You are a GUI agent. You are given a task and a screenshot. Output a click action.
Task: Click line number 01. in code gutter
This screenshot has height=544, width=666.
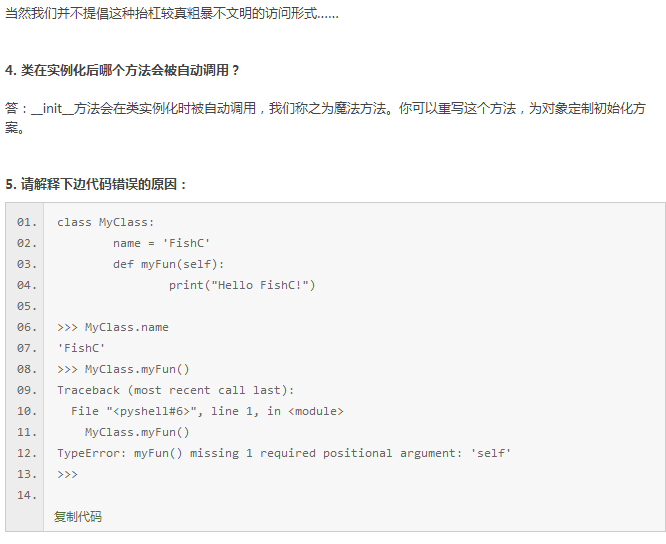(27, 222)
